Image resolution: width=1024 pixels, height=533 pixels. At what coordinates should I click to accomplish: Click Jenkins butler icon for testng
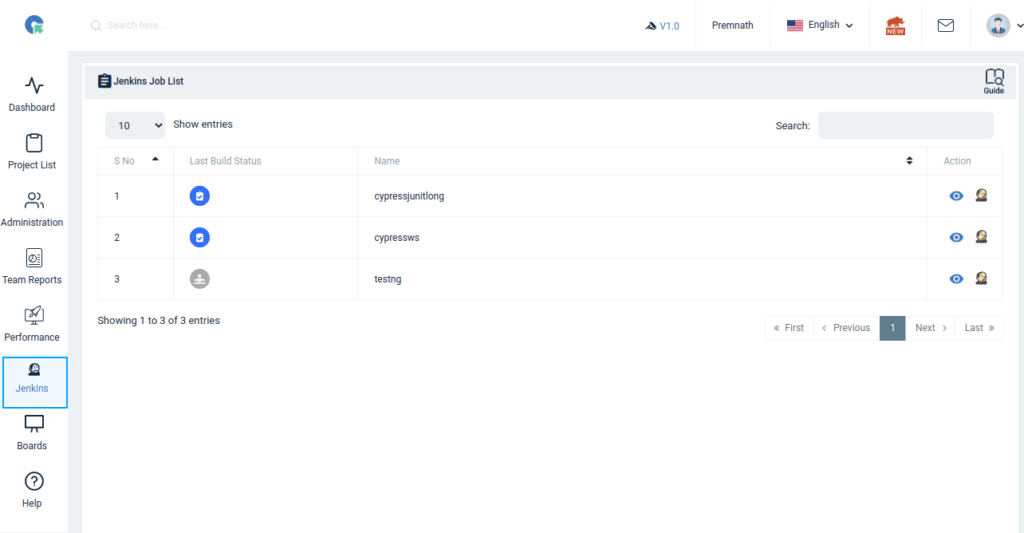click(x=981, y=278)
